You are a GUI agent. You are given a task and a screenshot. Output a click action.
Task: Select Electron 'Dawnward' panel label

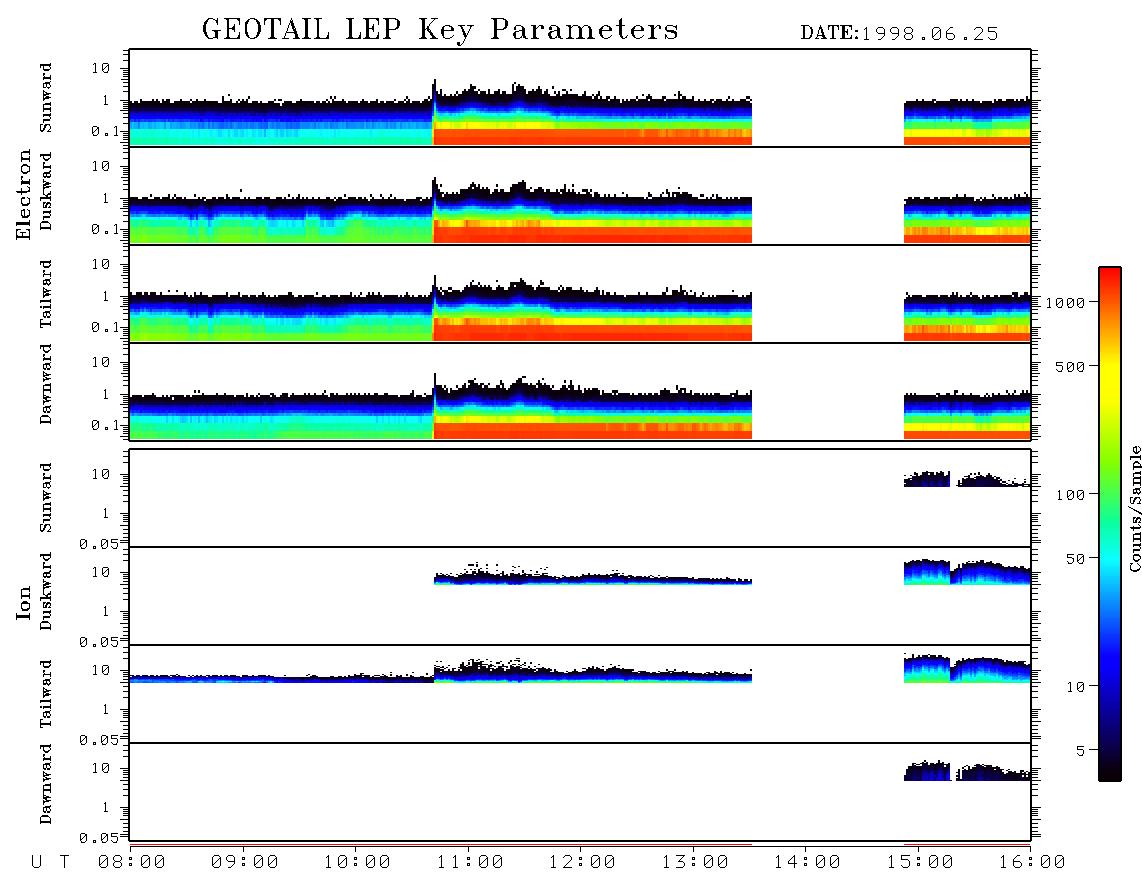point(46,384)
